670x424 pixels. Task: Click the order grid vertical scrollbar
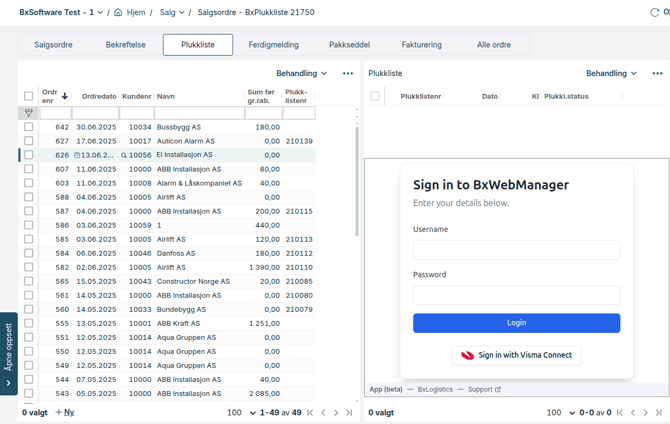point(357,181)
